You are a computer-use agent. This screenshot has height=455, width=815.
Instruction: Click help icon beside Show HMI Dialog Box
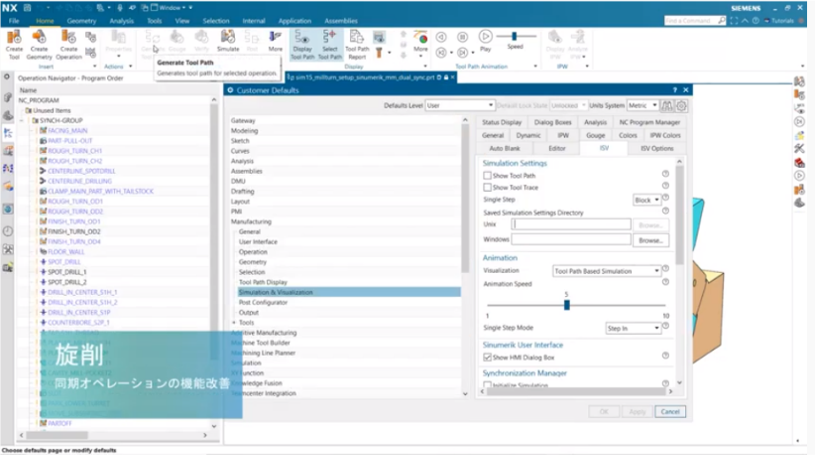[x=665, y=356]
